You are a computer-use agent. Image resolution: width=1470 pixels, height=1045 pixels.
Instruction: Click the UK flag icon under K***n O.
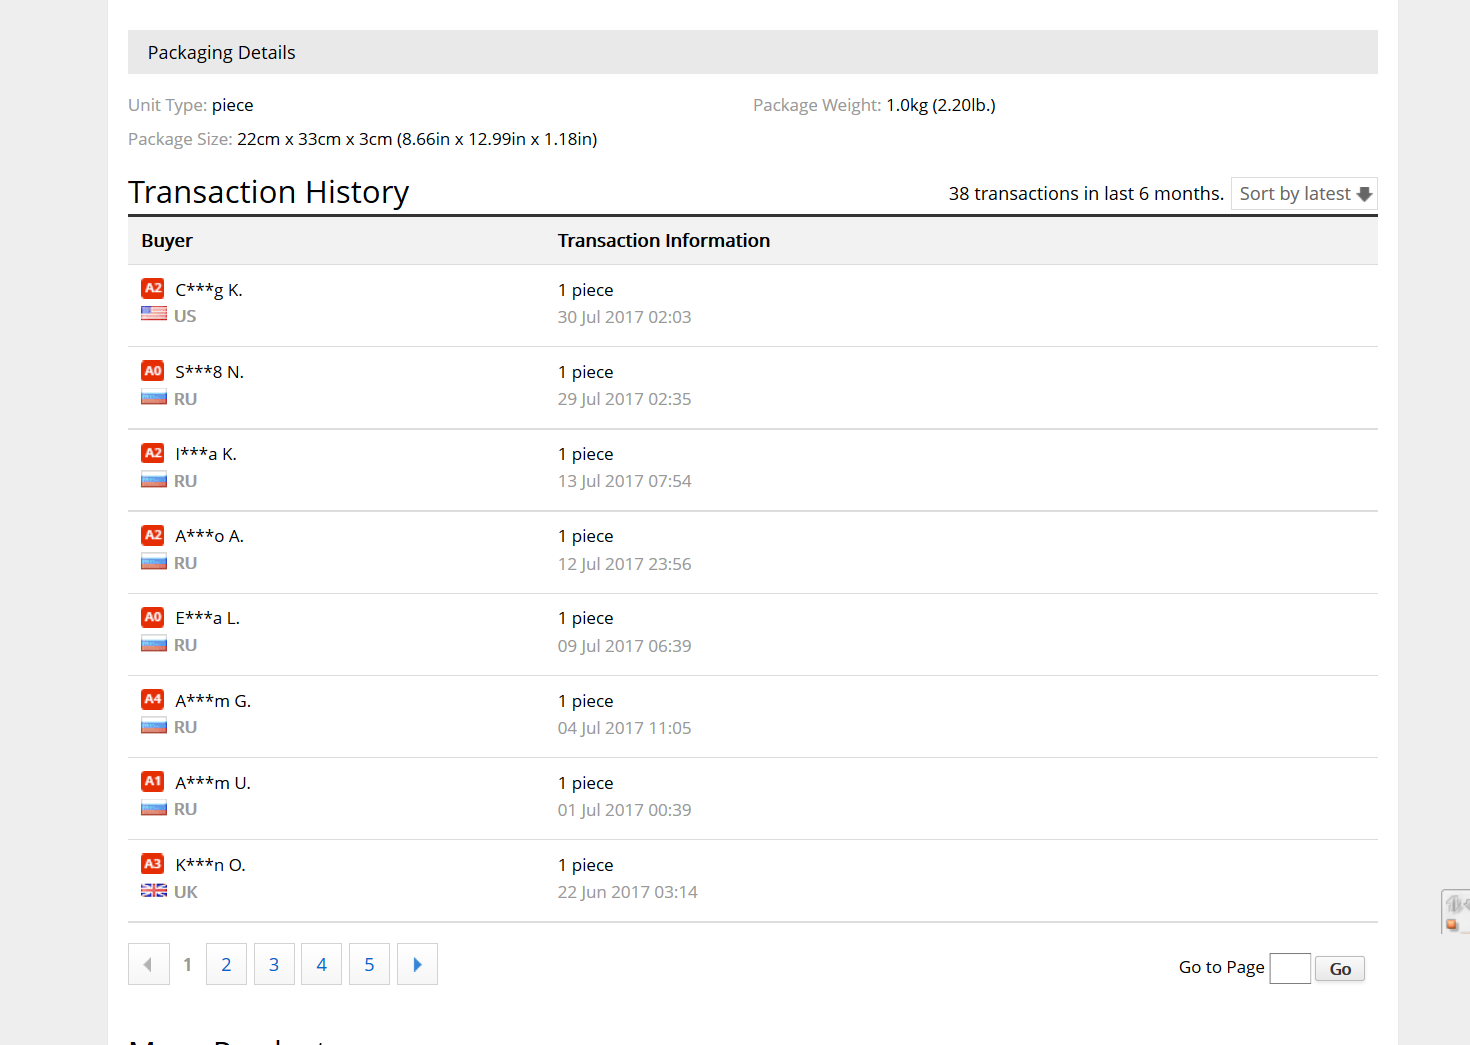click(x=154, y=891)
